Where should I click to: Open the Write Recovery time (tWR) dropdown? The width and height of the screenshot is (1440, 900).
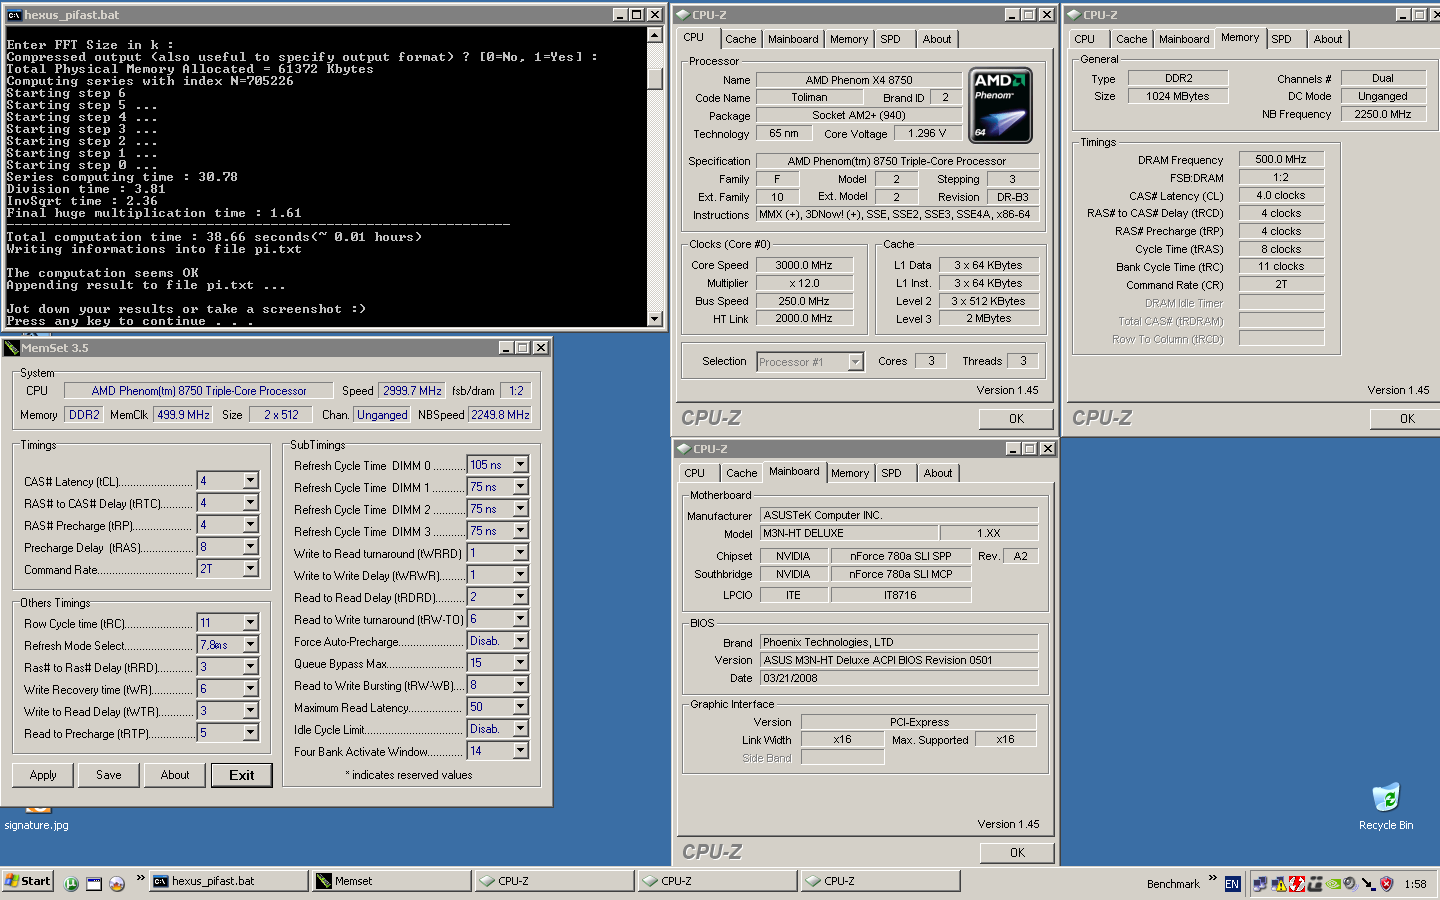(250, 689)
